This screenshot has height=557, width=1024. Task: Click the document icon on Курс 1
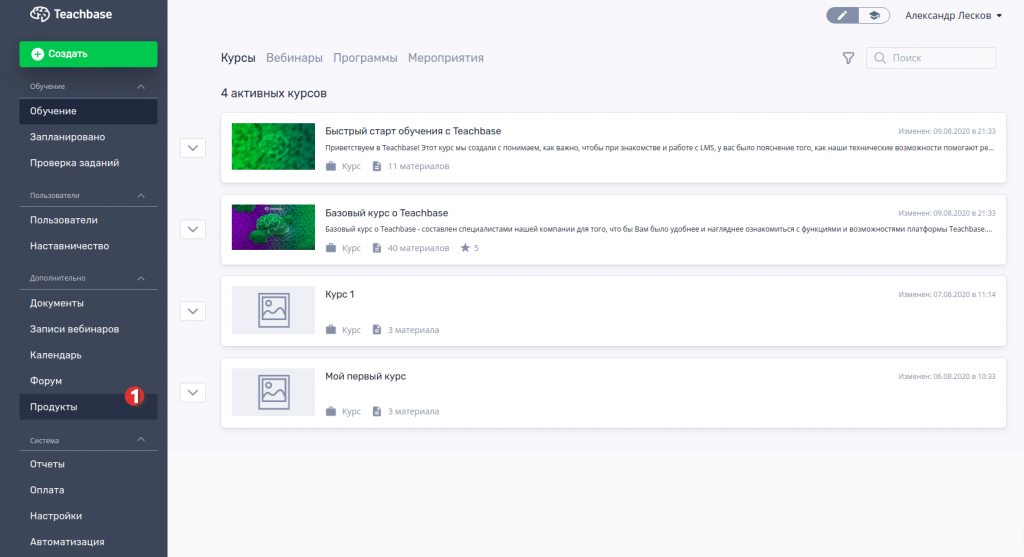click(x=377, y=330)
